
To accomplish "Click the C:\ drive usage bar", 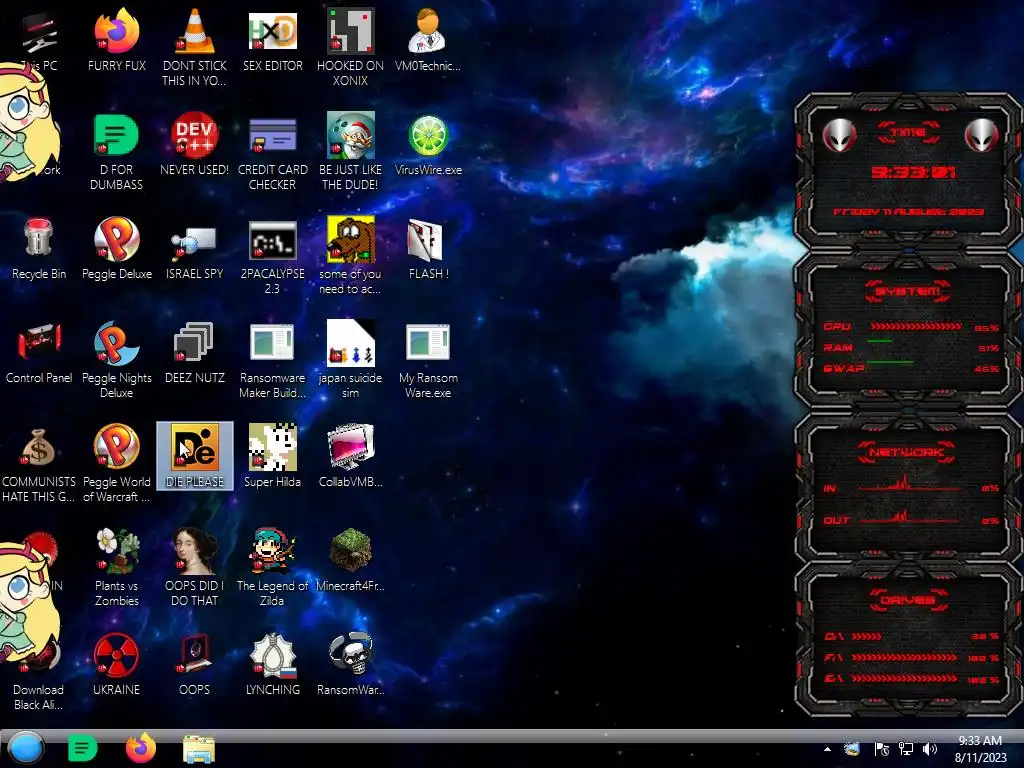I will click(x=867, y=636).
